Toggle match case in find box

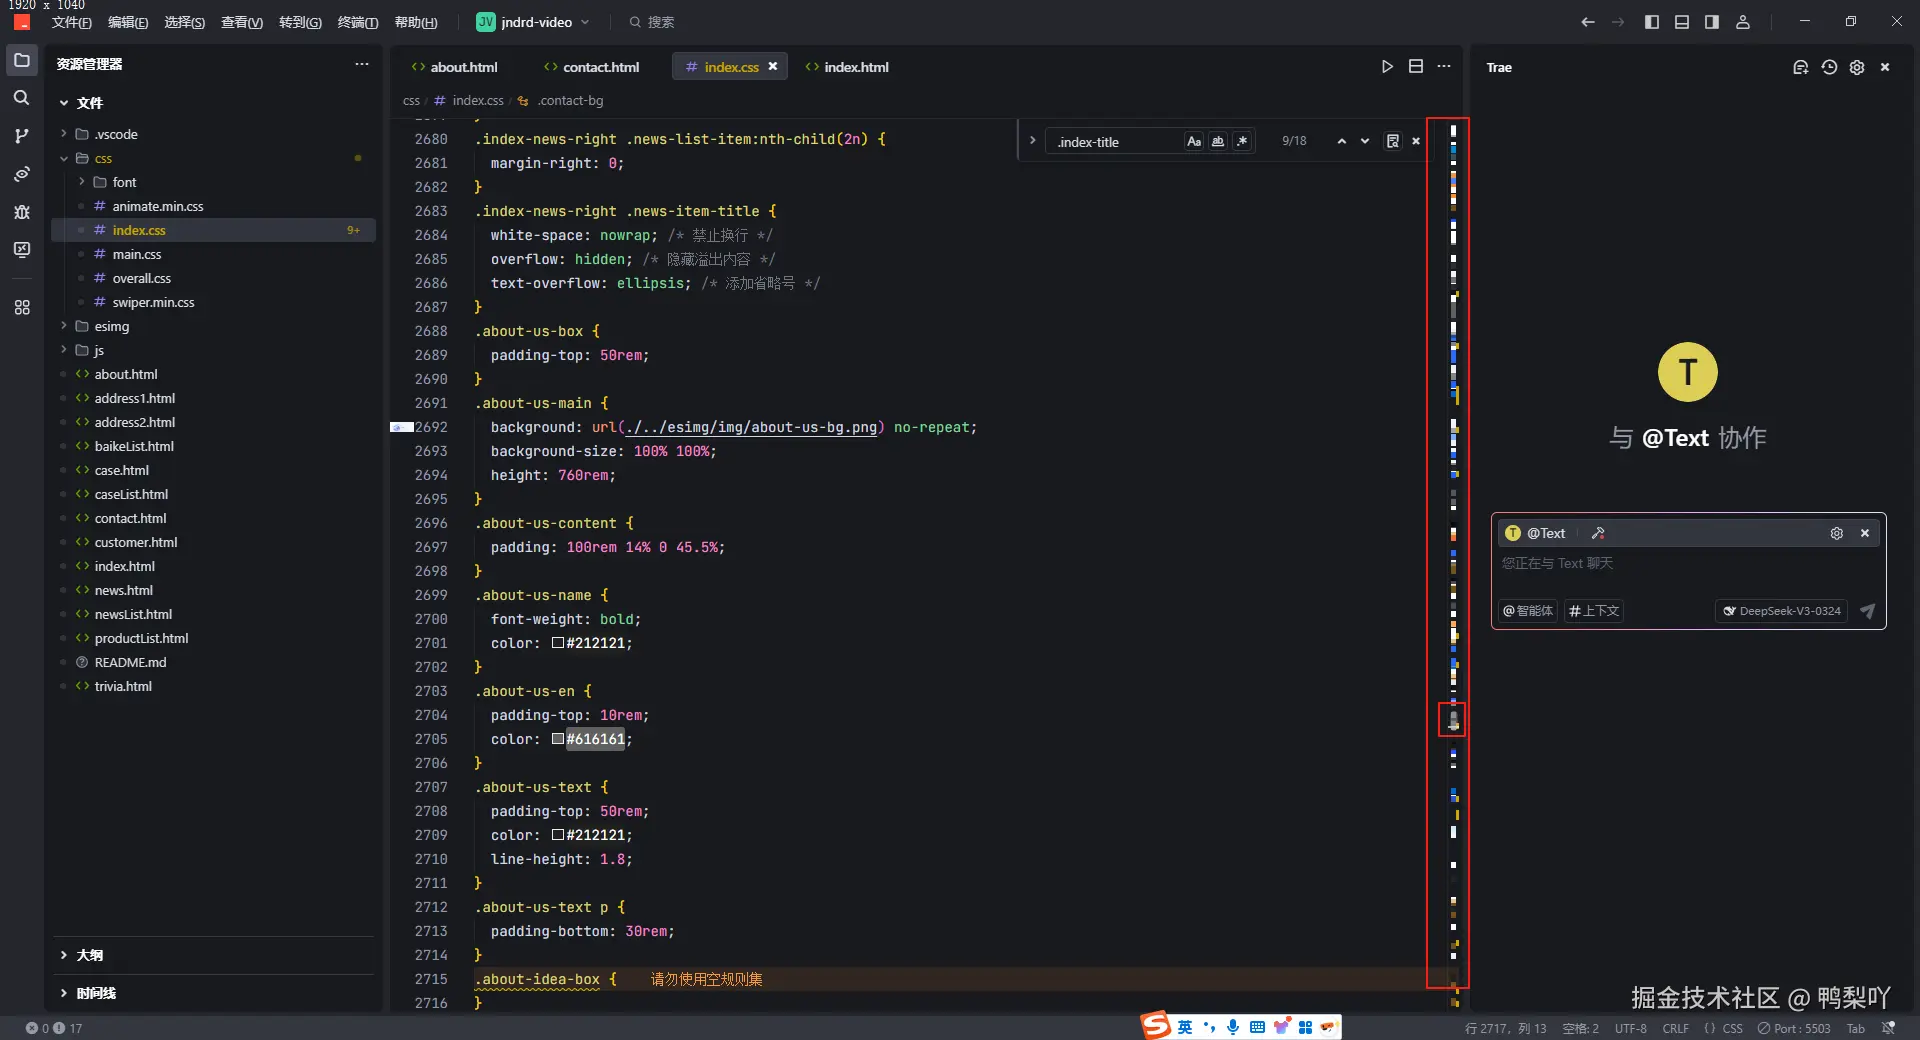click(1194, 142)
